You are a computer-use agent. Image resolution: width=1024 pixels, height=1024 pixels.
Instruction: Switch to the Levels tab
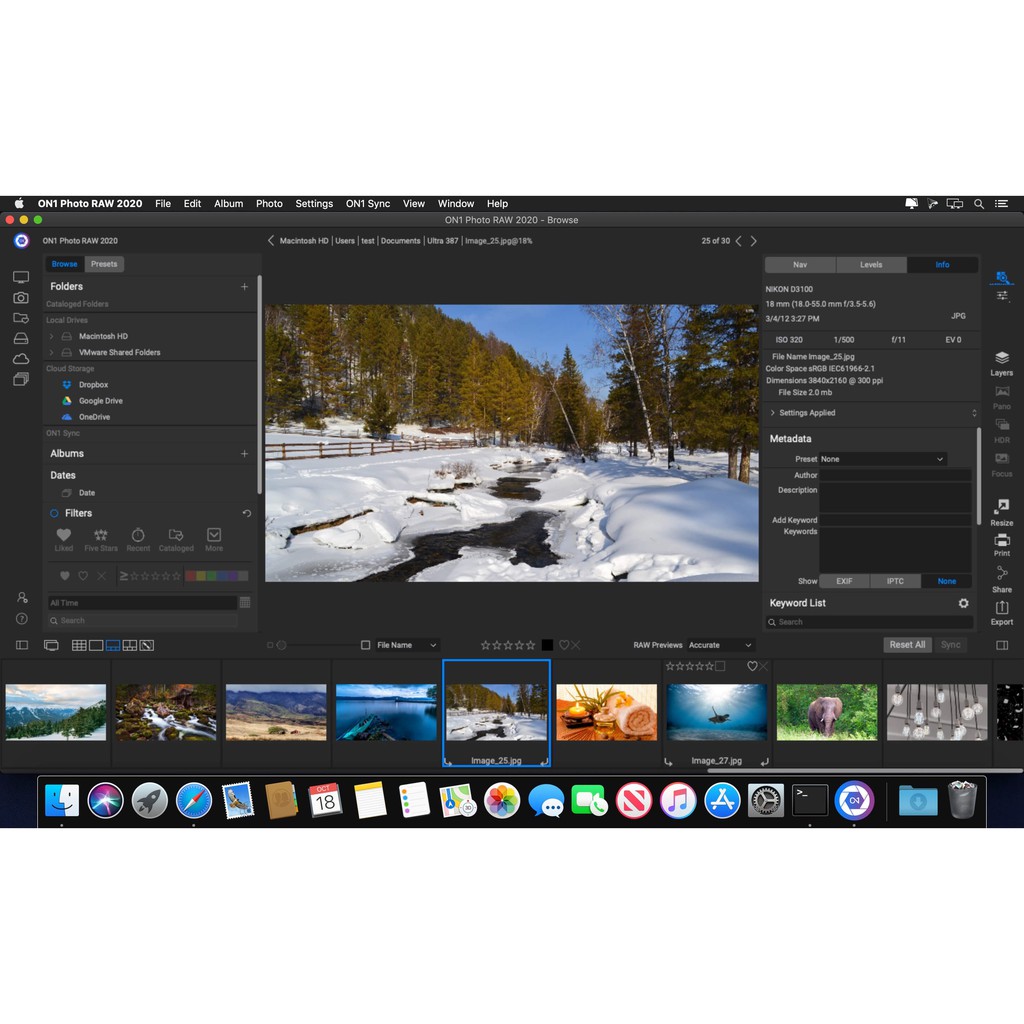871,265
